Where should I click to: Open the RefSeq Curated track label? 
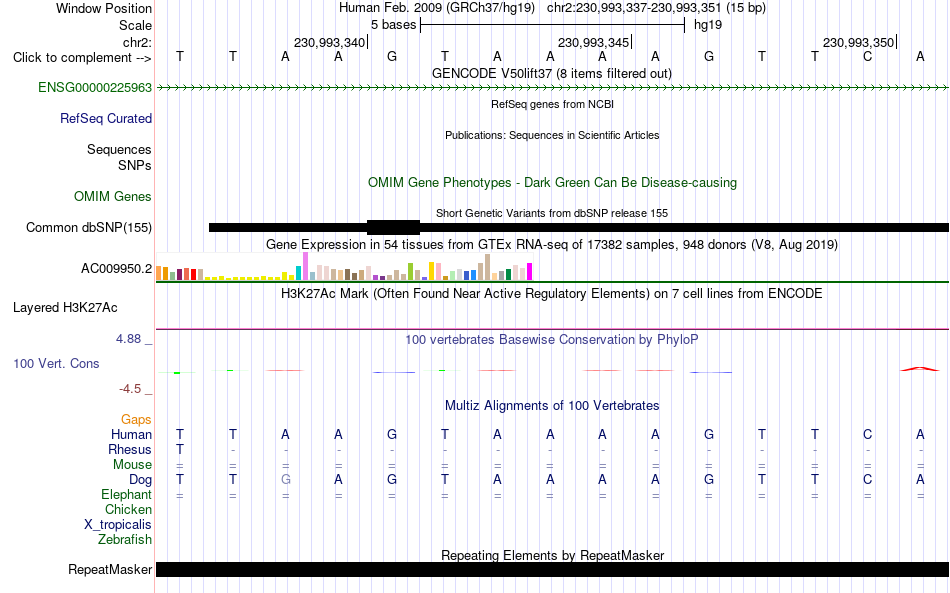point(105,119)
